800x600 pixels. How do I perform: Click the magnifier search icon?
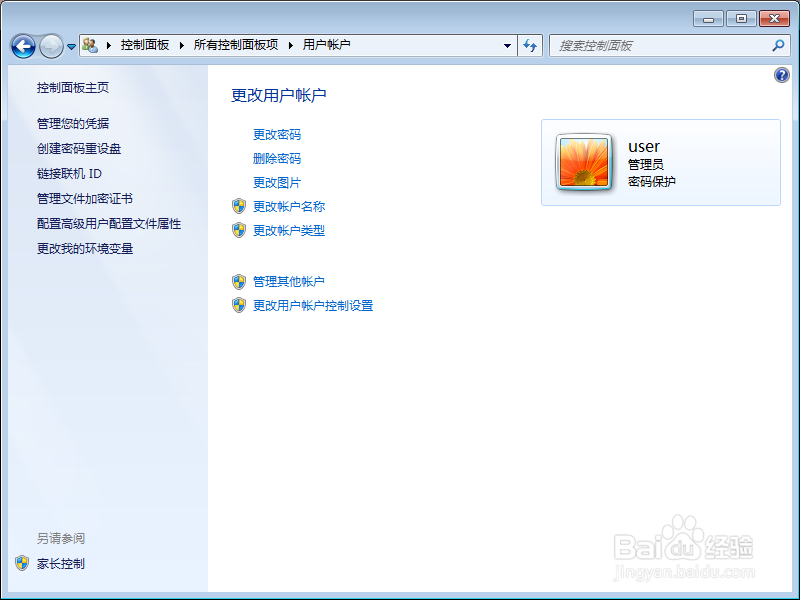(778, 45)
